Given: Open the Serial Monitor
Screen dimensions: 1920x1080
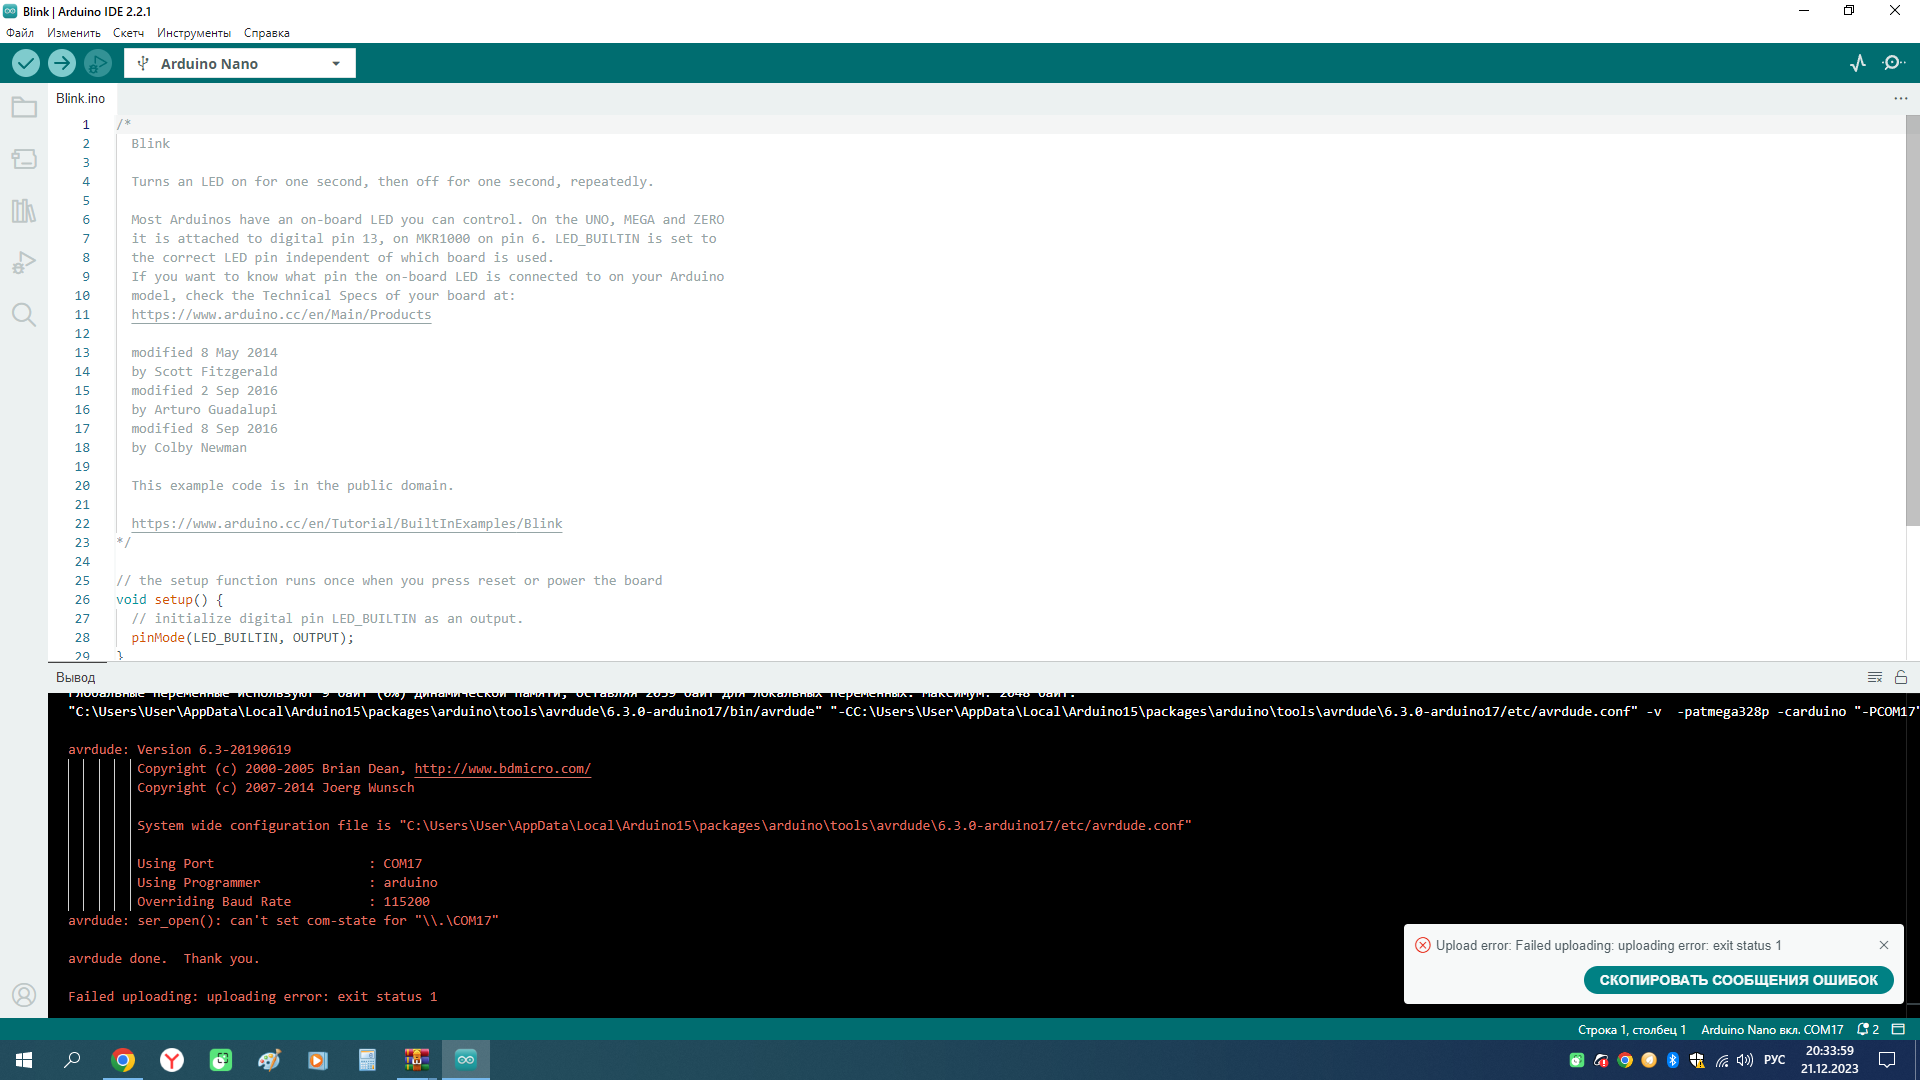Looking at the screenshot, I should pyautogui.click(x=1893, y=63).
